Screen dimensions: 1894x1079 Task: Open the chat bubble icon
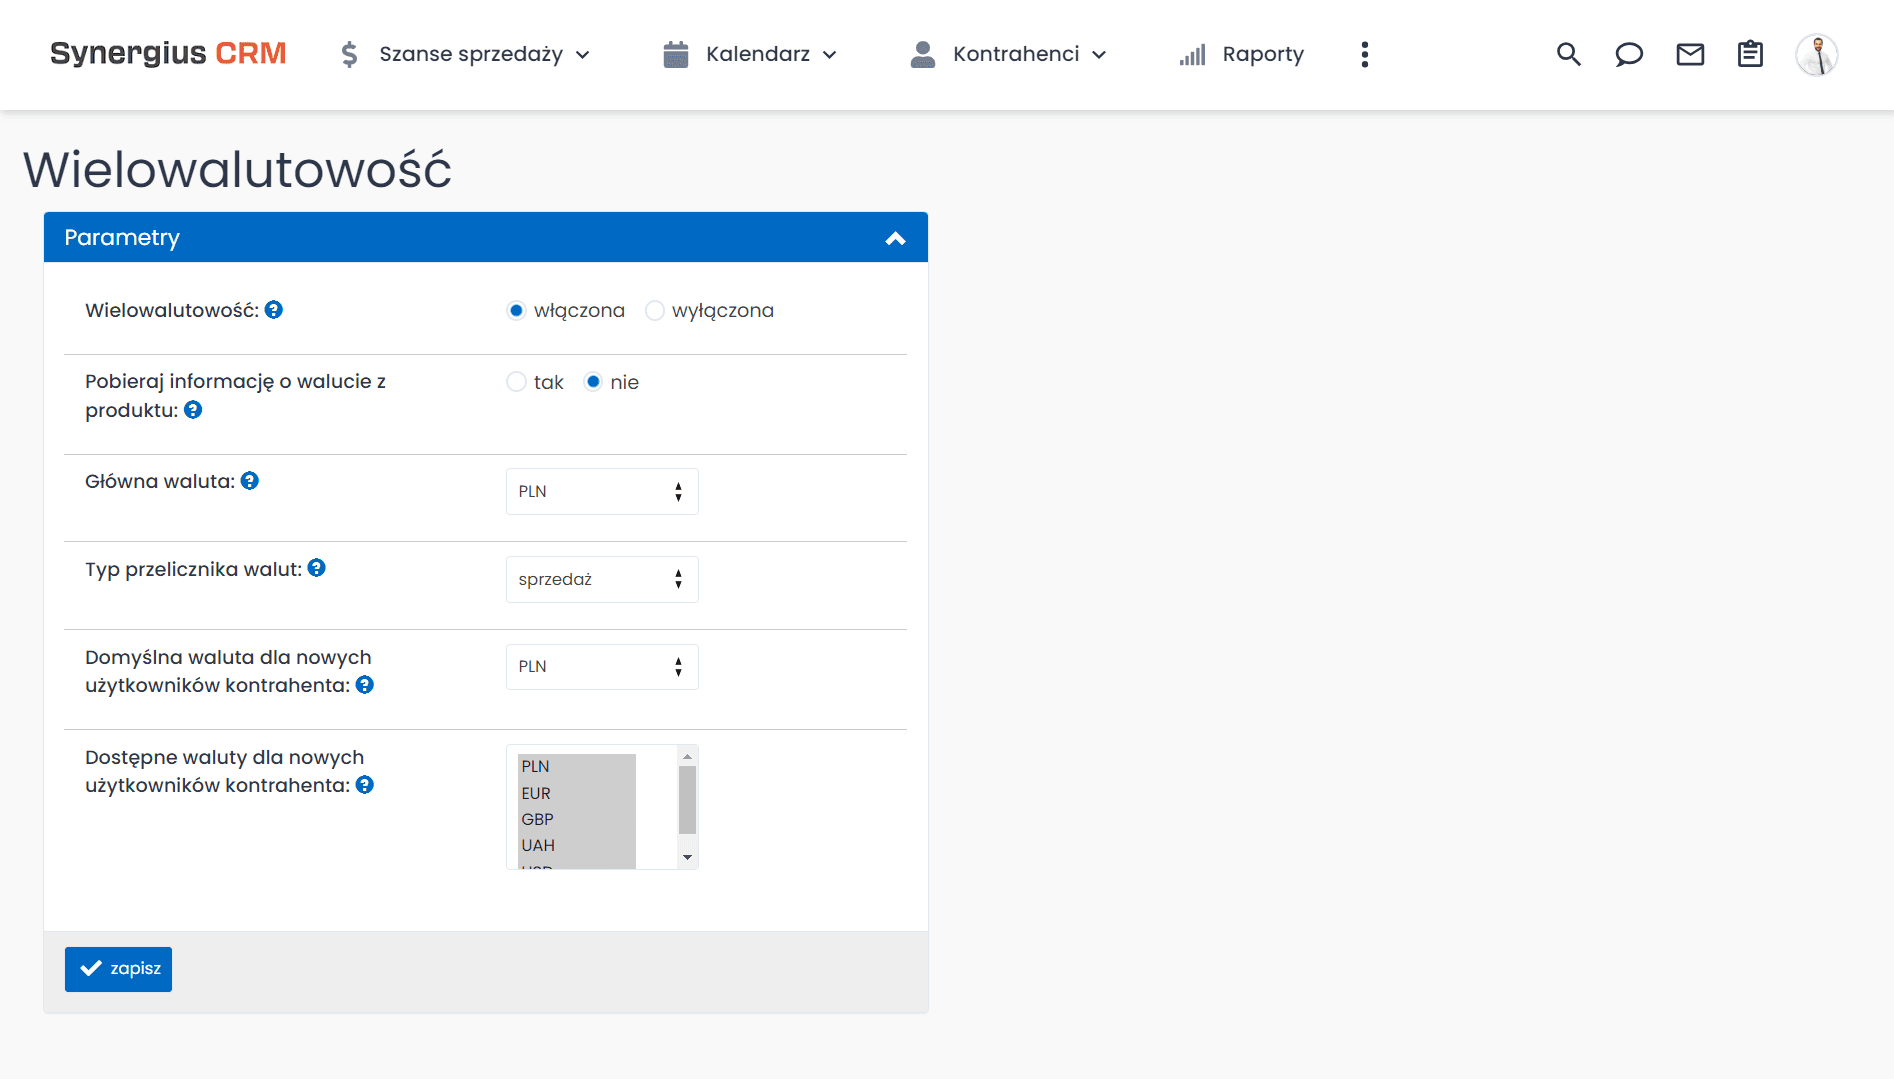(x=1629, y=54)
